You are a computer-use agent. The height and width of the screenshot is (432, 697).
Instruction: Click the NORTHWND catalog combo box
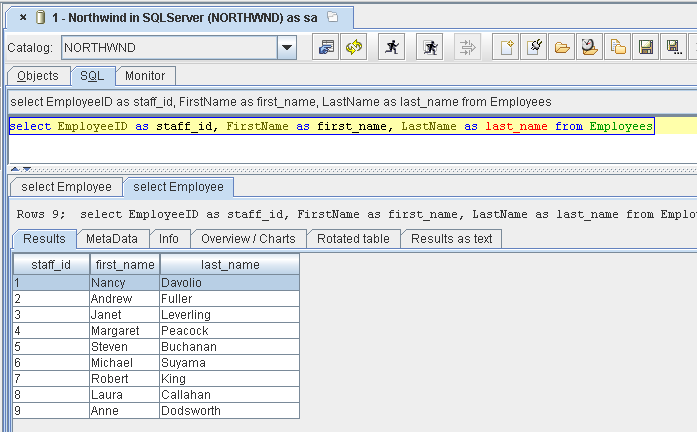click(179, 47)
